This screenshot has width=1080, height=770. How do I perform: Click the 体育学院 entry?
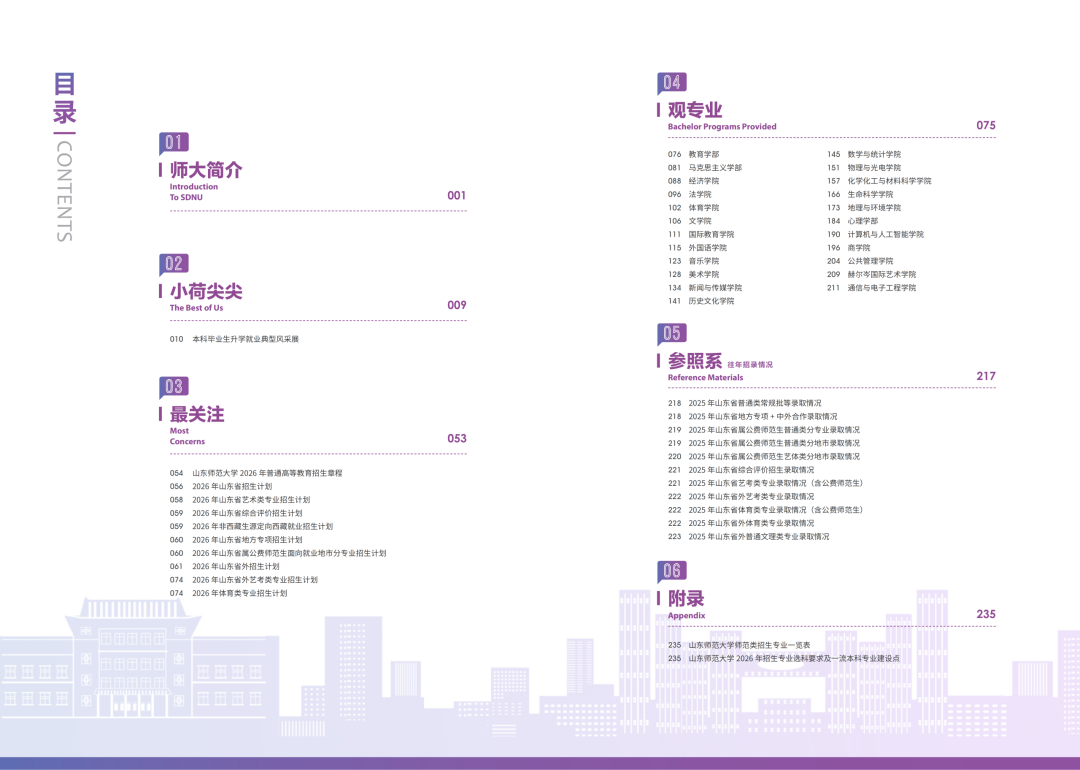pyautogui.click(x=694, y=207)
